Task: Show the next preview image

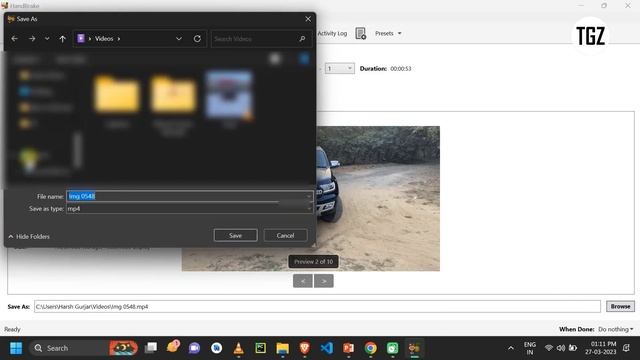Action: click(x=324, y=281)
